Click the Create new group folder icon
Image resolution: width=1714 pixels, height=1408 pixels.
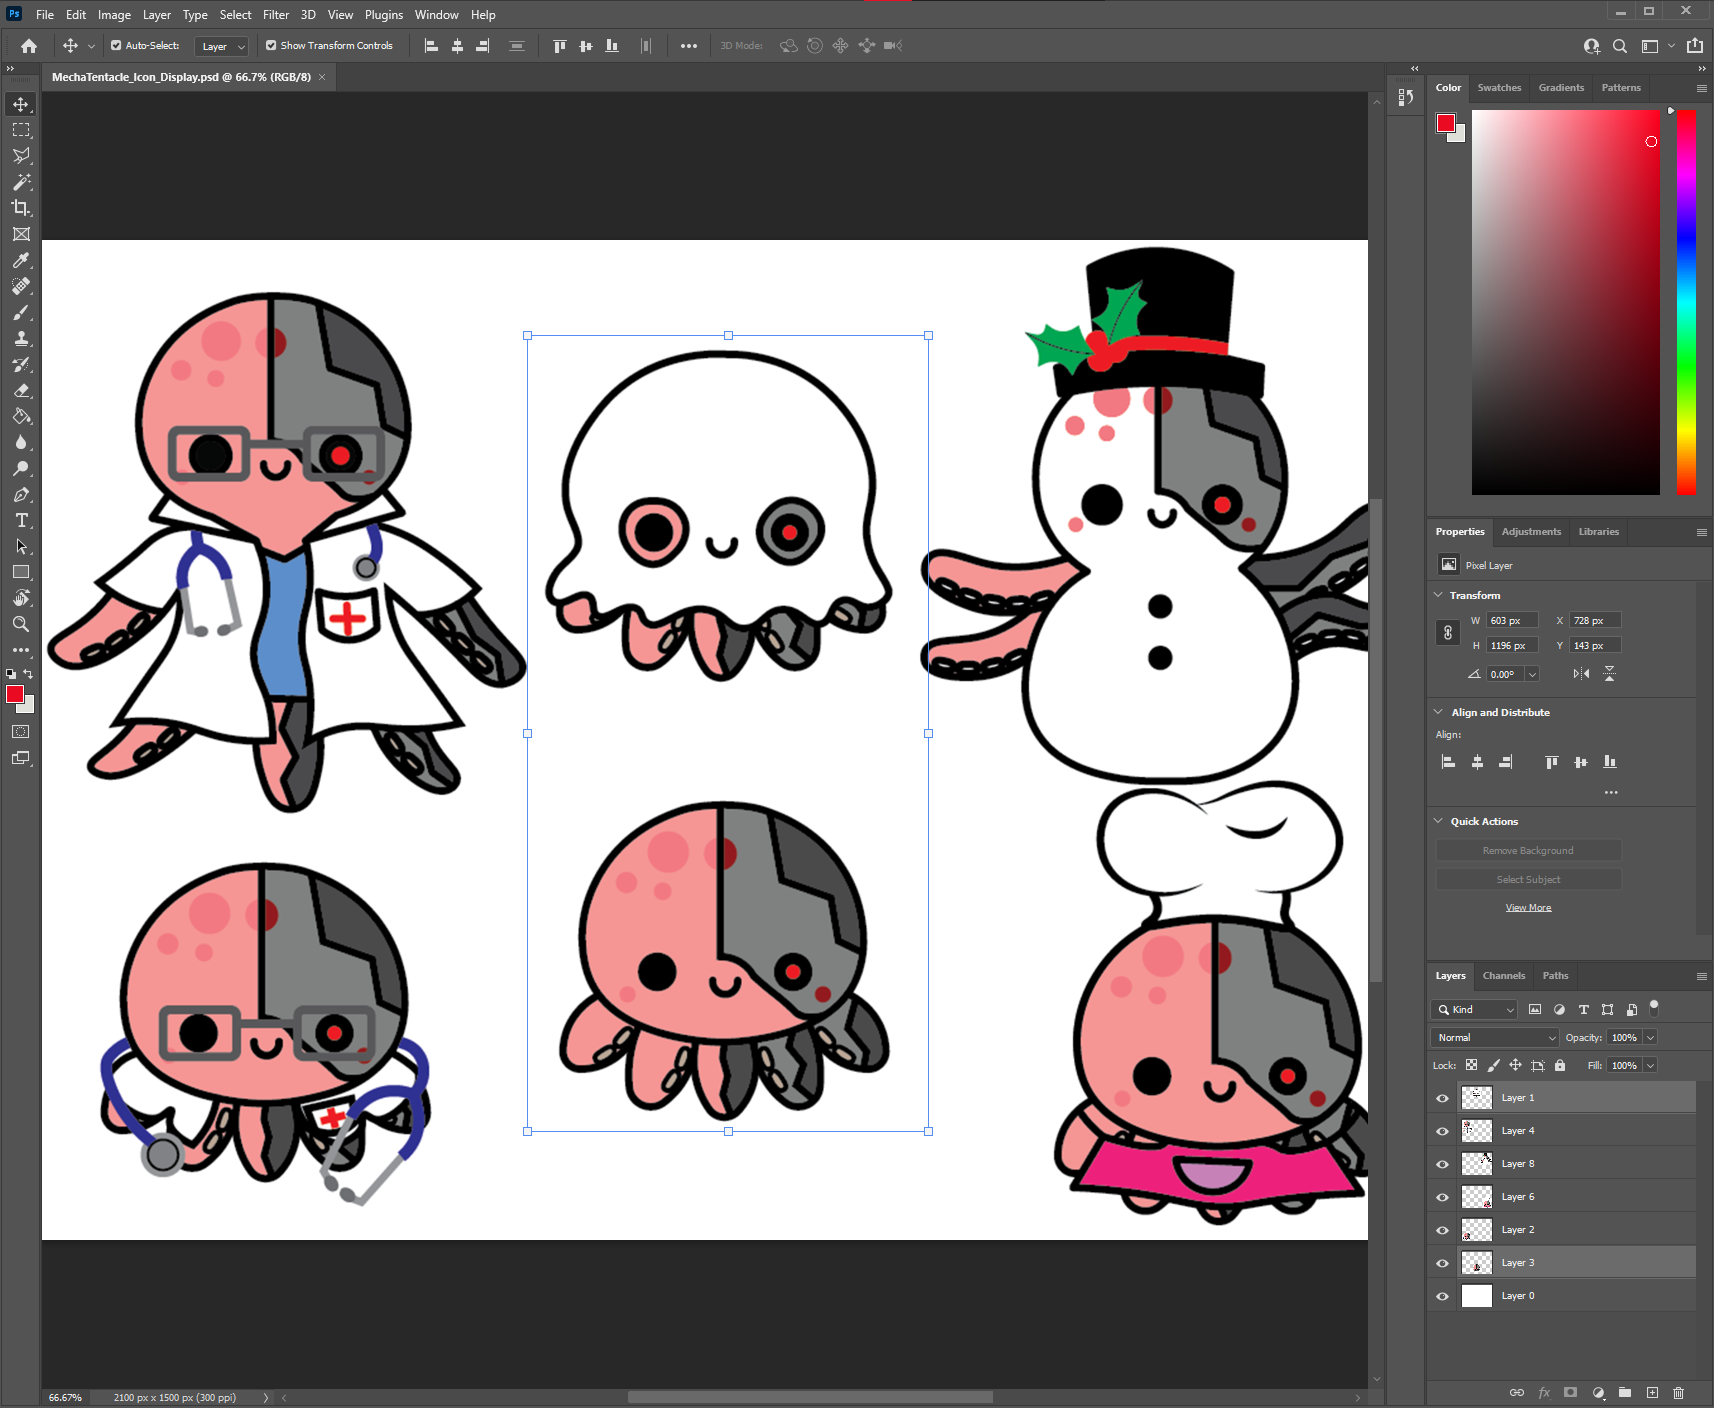[x=1625, y=1392]
